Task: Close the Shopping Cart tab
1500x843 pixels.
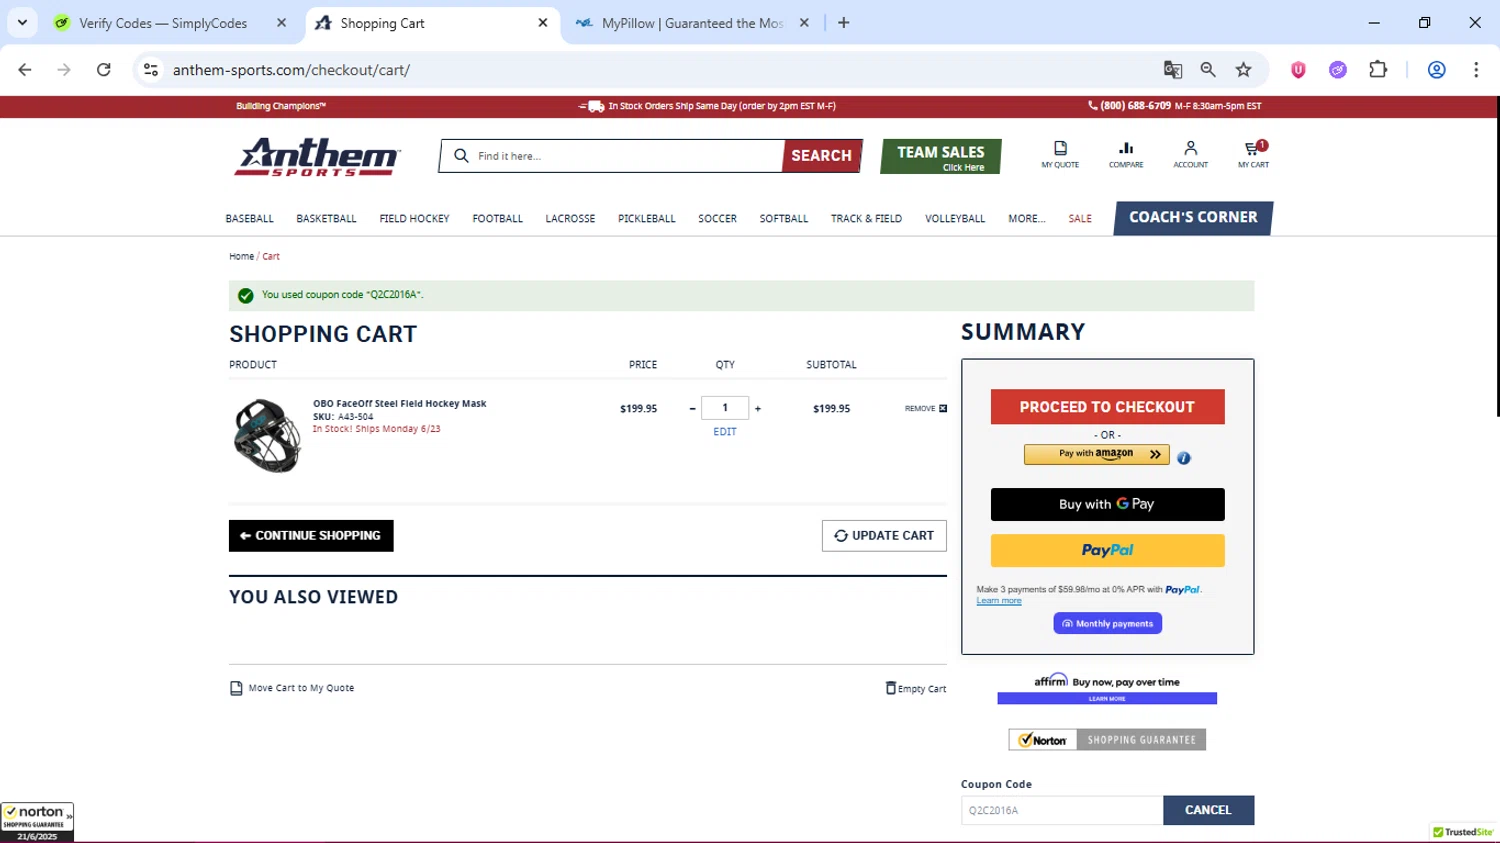Action: 543,23
